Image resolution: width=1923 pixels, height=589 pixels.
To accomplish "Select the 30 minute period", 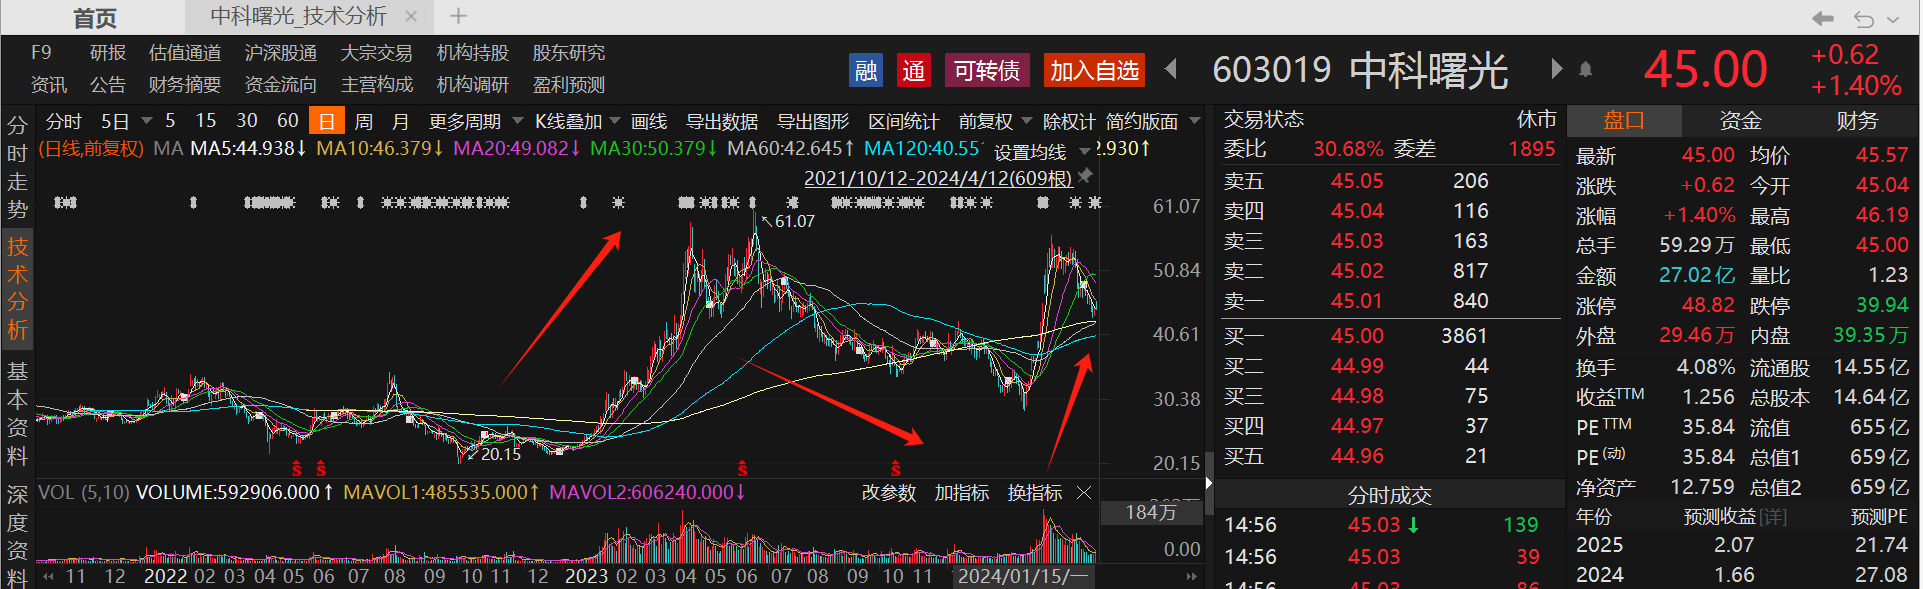I will 247,120.
